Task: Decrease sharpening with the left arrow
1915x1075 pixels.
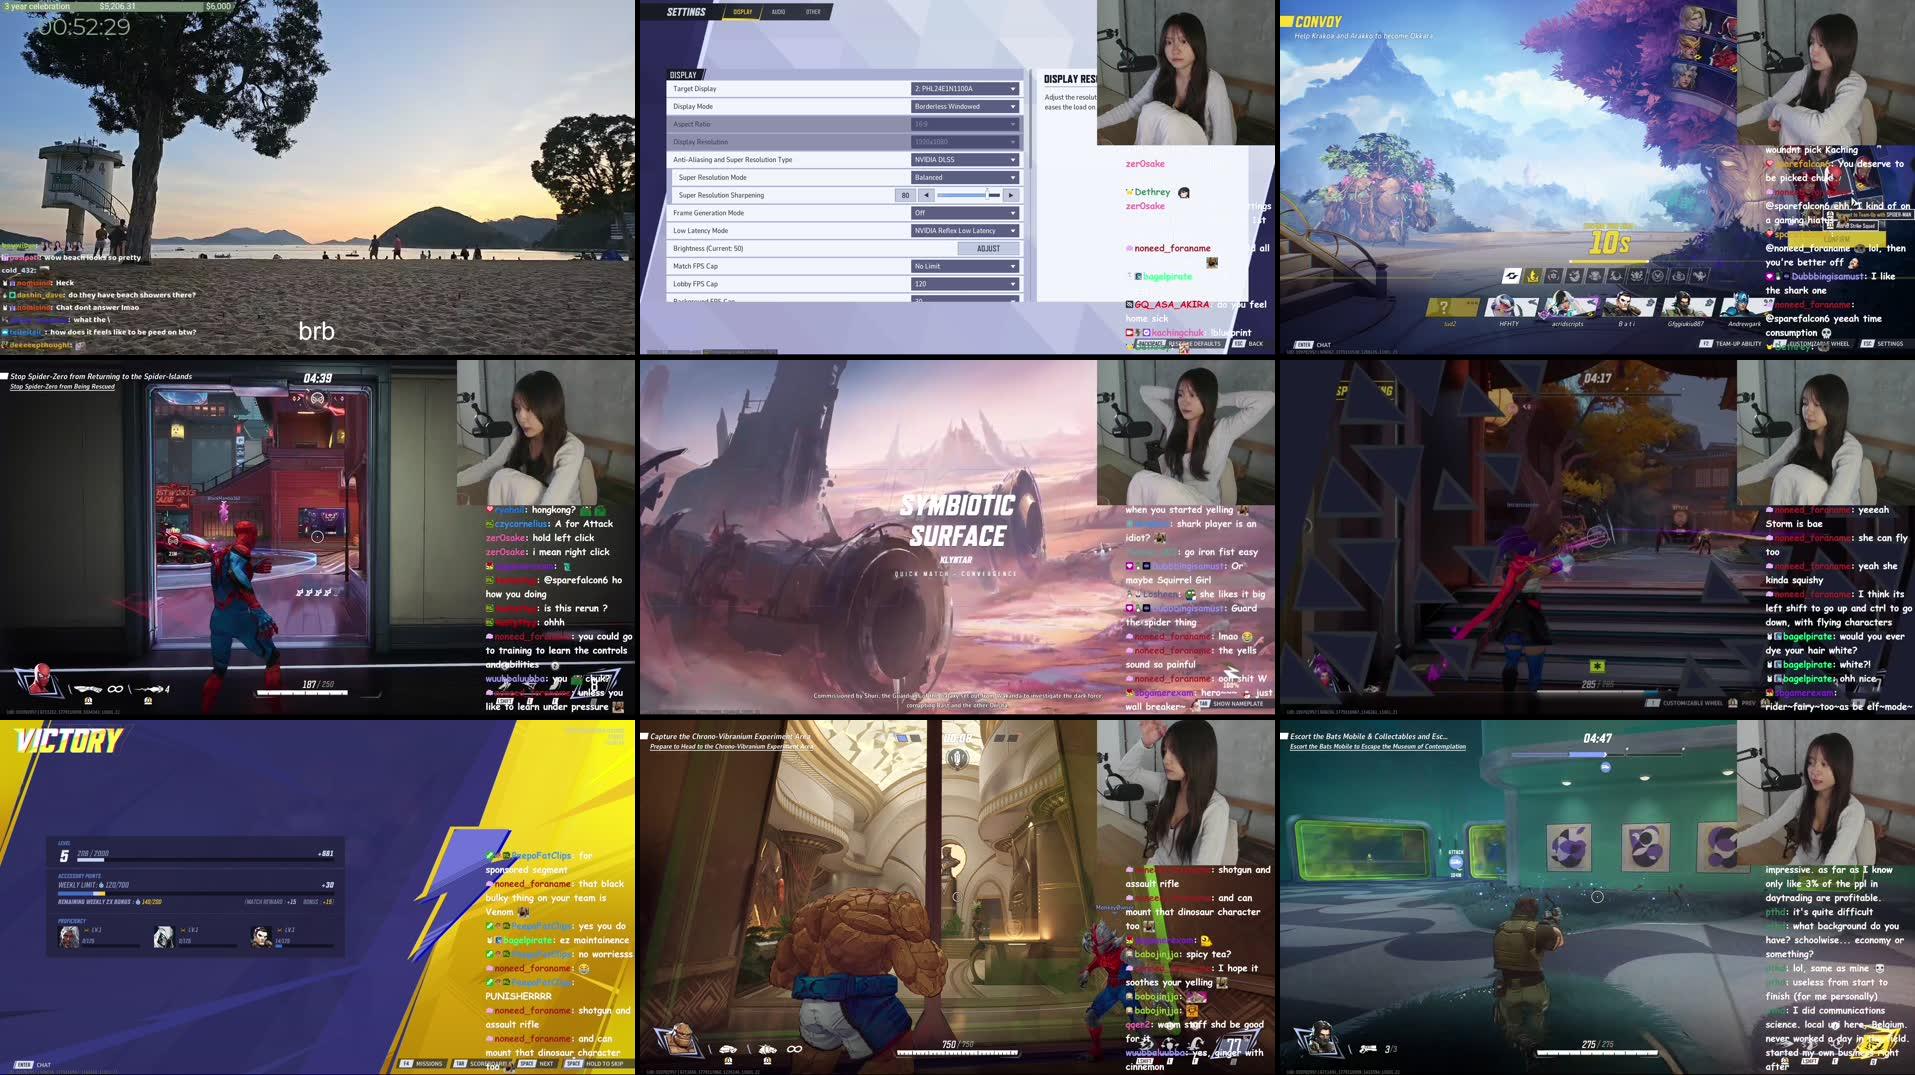Action: tap(926, 195)
